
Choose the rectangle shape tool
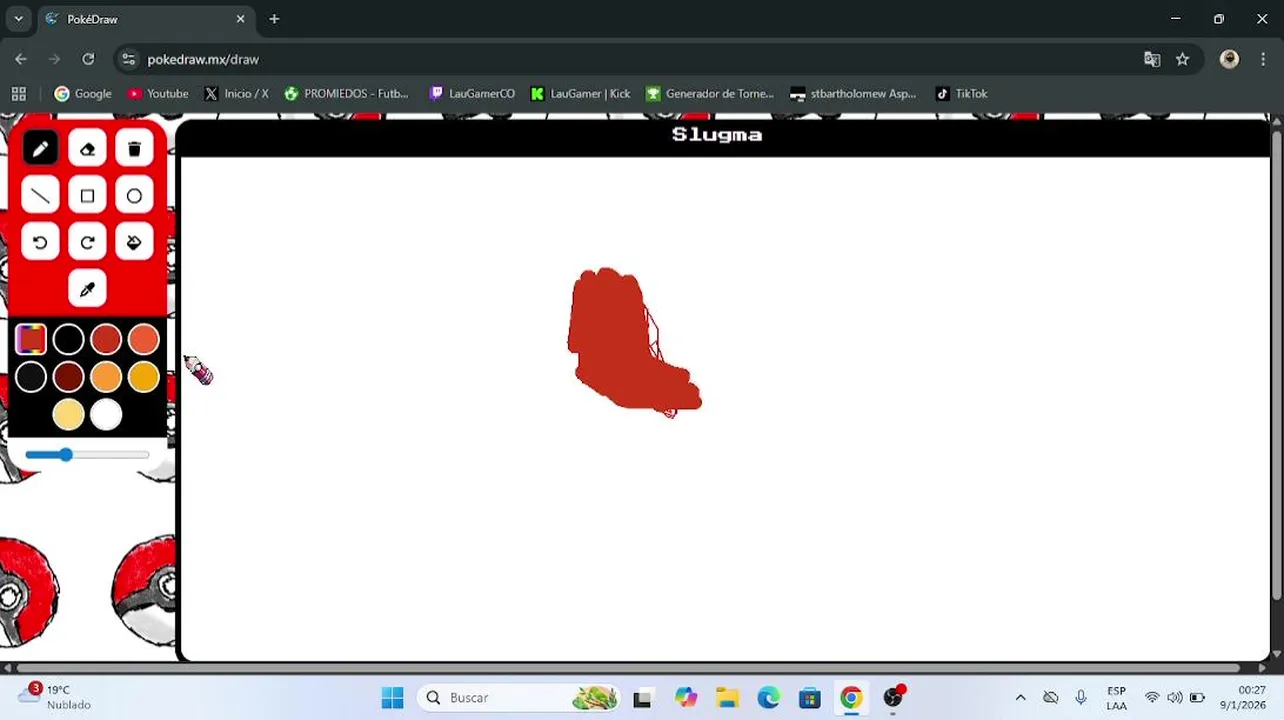coord(87,196)
